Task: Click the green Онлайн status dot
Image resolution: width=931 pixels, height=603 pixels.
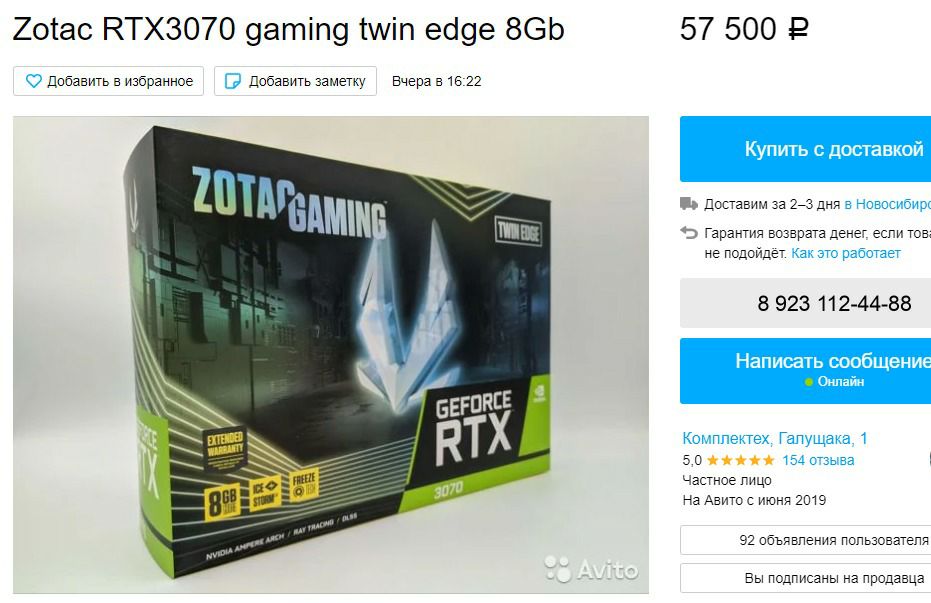Action: click(x=808, y=382)
